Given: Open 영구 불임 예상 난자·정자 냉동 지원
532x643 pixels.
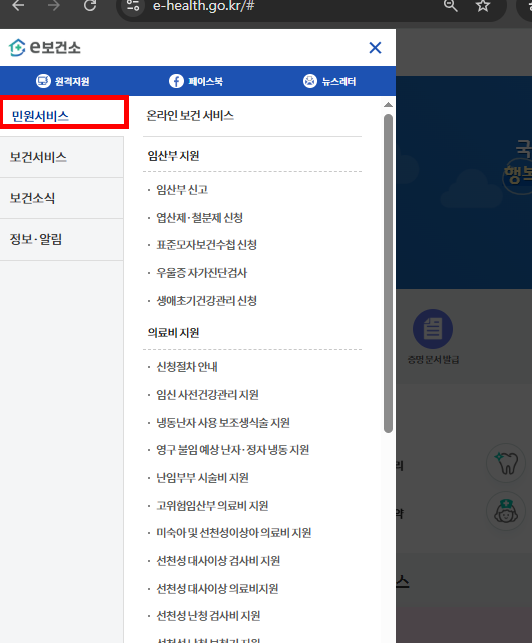Looking at the screenshot, I should coord(233,450).
